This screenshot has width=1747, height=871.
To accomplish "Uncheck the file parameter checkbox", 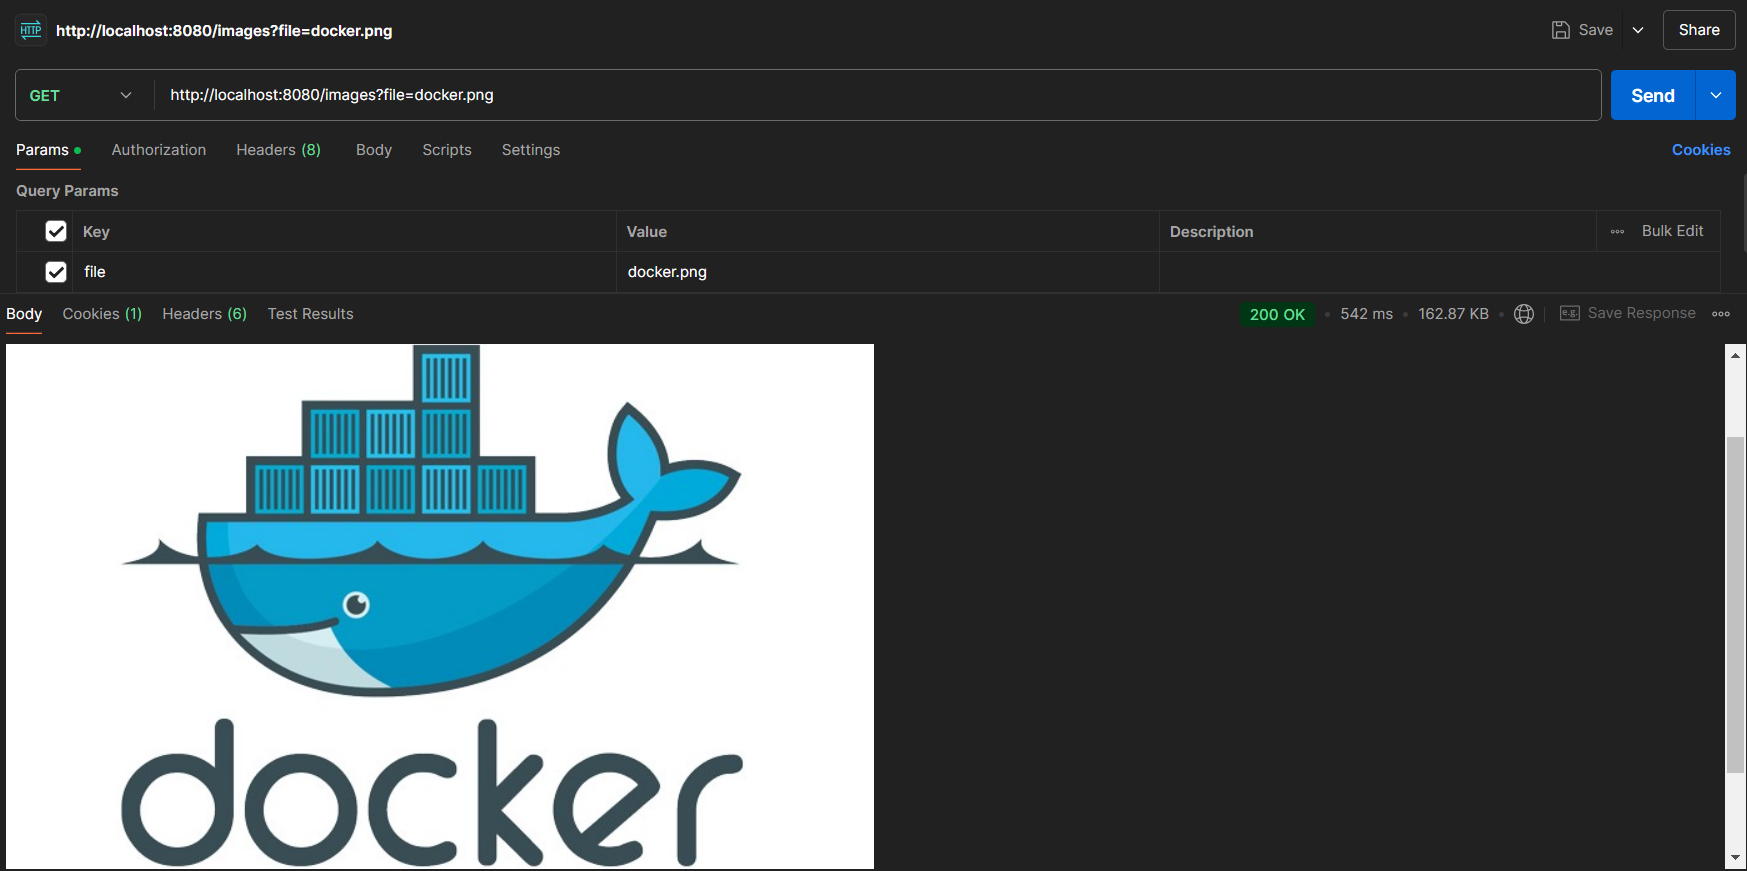I will (x=56, y=272).
